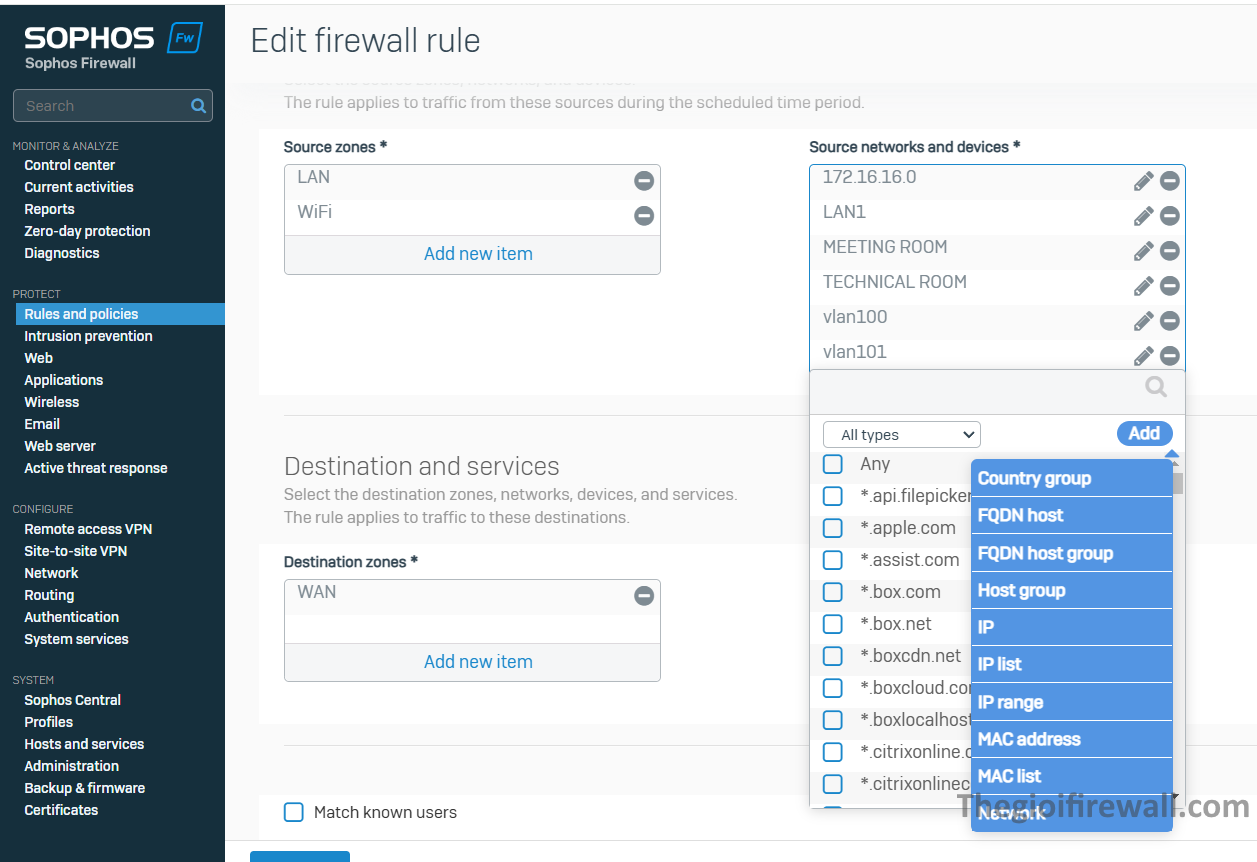This screenshot has height=862, width=1257.
Task: Choose Host group from Add menu
Action: tap(1071, 590)
